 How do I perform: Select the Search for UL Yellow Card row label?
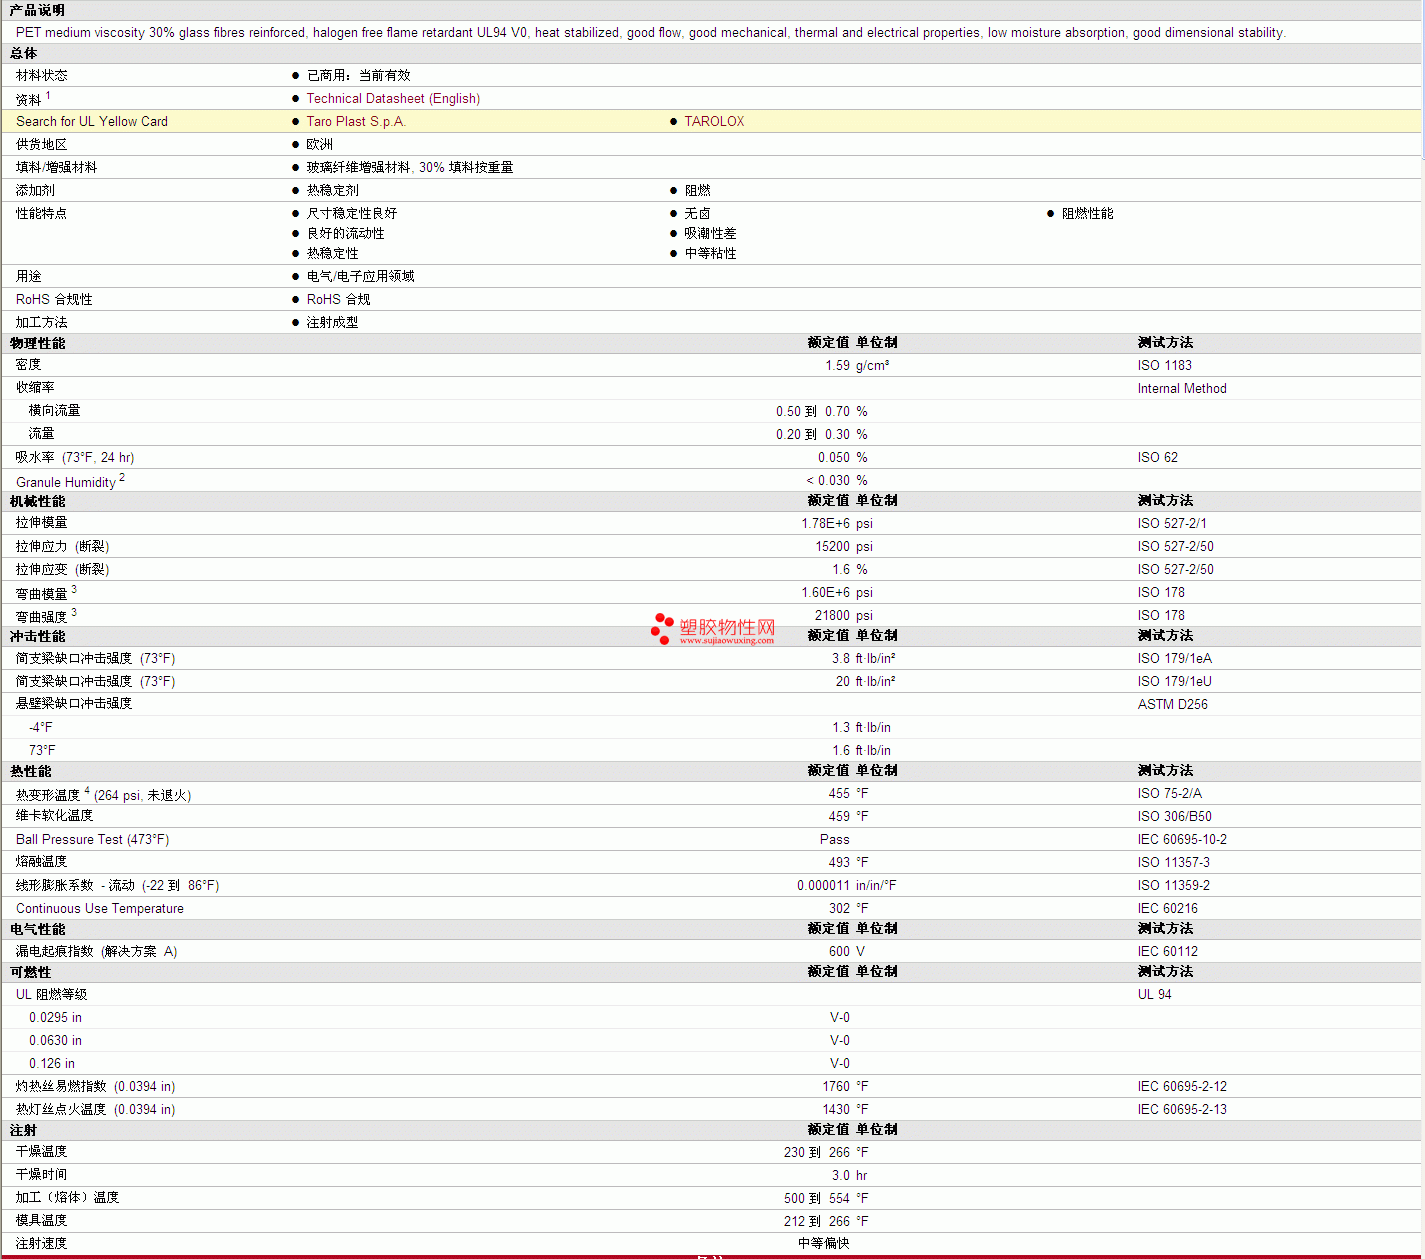pyautogui.click(x=92, y=121)
